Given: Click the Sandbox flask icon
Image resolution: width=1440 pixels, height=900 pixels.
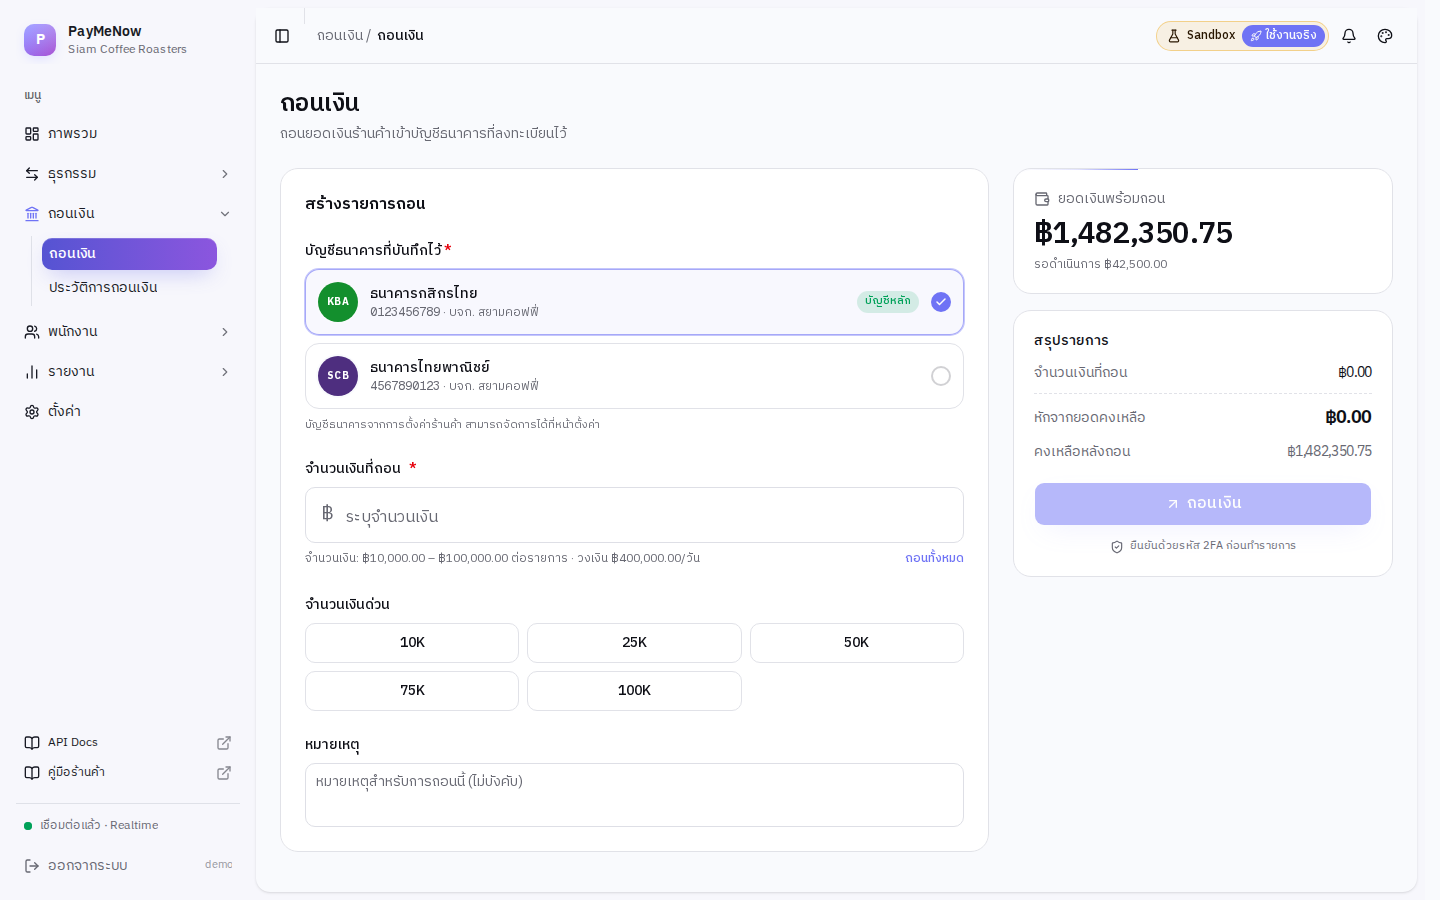Looking at the screenshot, I should click(1174, 36).
